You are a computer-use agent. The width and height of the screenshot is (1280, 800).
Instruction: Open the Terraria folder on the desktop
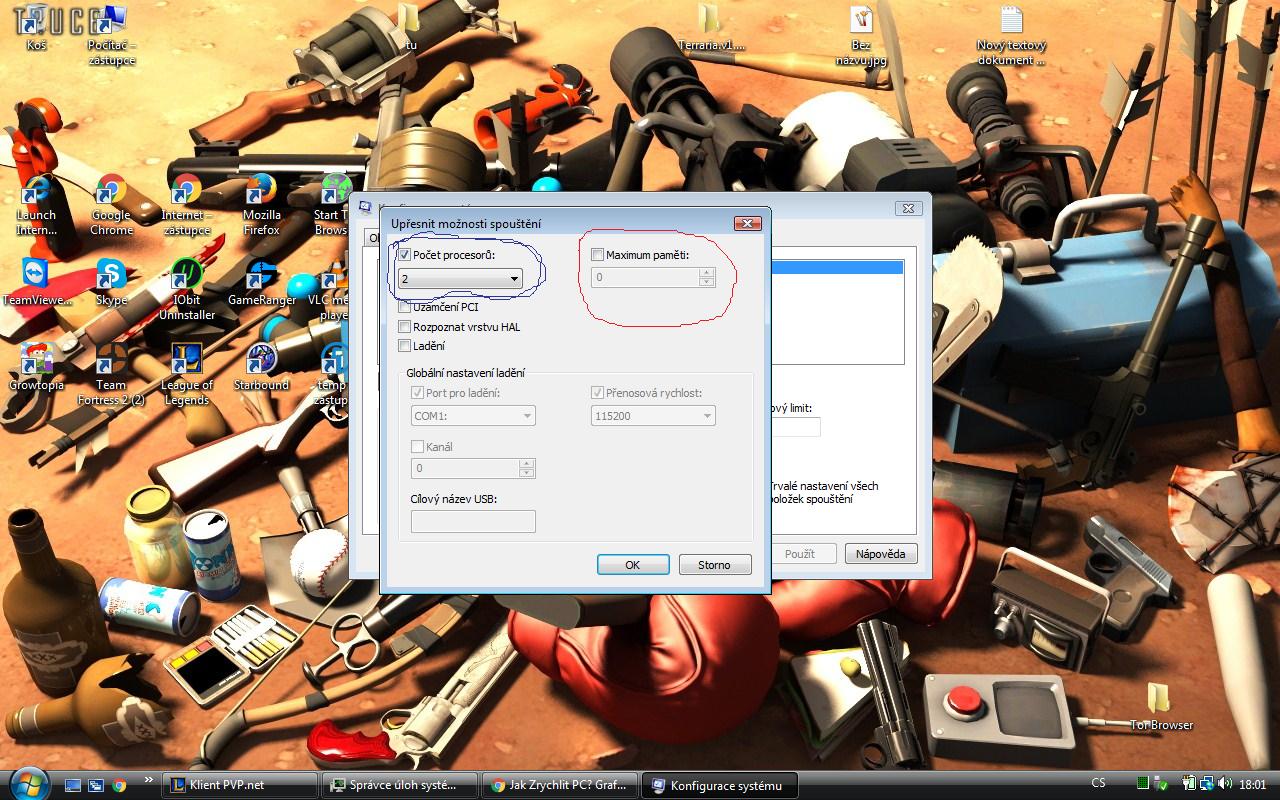[x=711, y=27]
